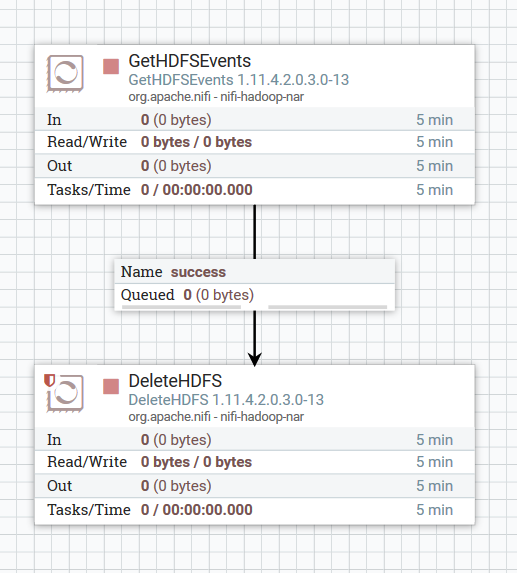
Task: Click the DeleteHDFS 1.11.4.2.0.3.0-13 version text
Action: pyautogui.click(x=226, y=400)
